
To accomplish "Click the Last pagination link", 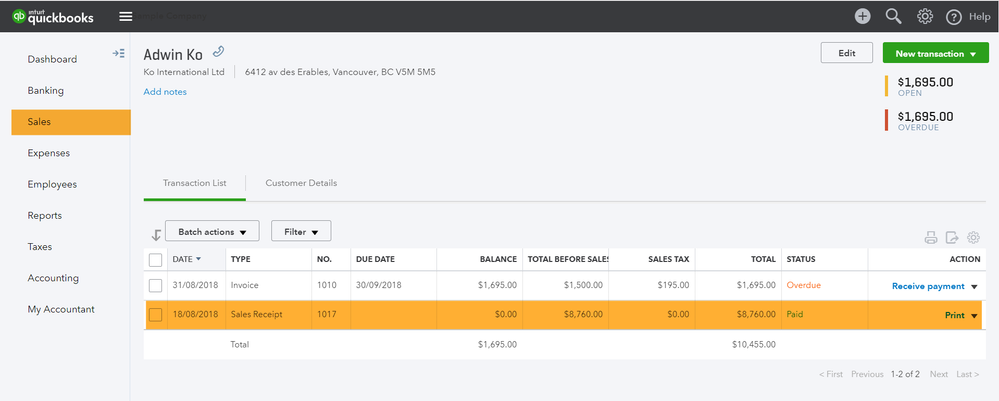I will point(968,374).
